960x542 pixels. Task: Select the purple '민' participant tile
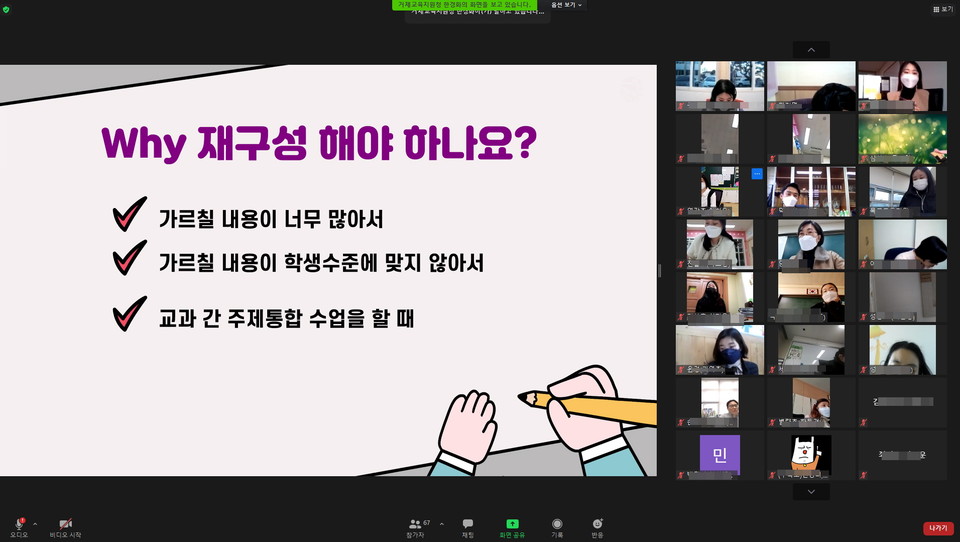click(x=719, y=456)
